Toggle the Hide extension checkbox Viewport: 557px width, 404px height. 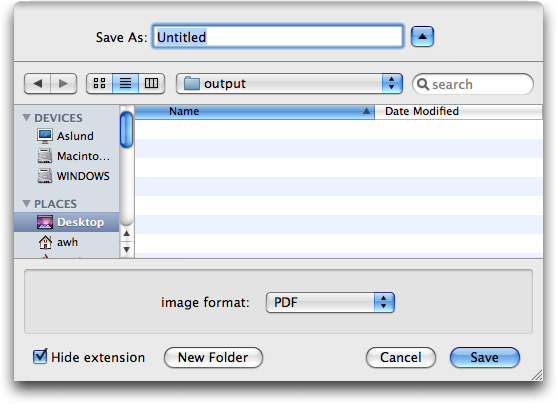click(40, 357)
